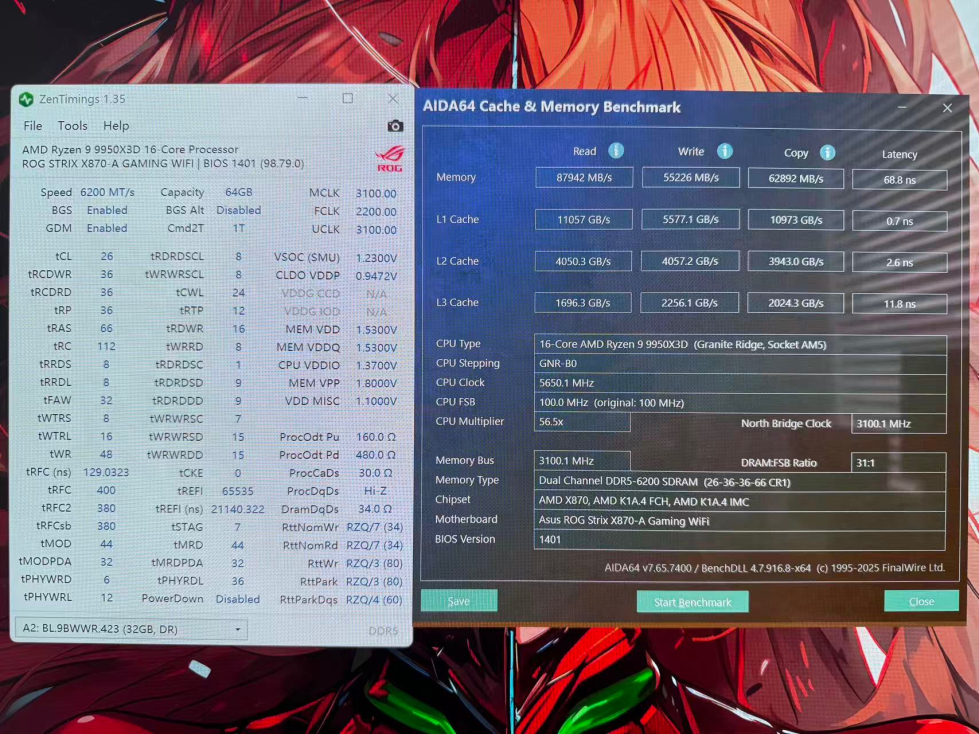
Task: Click PowerDown value Disabled
Action: coord(237,599)
